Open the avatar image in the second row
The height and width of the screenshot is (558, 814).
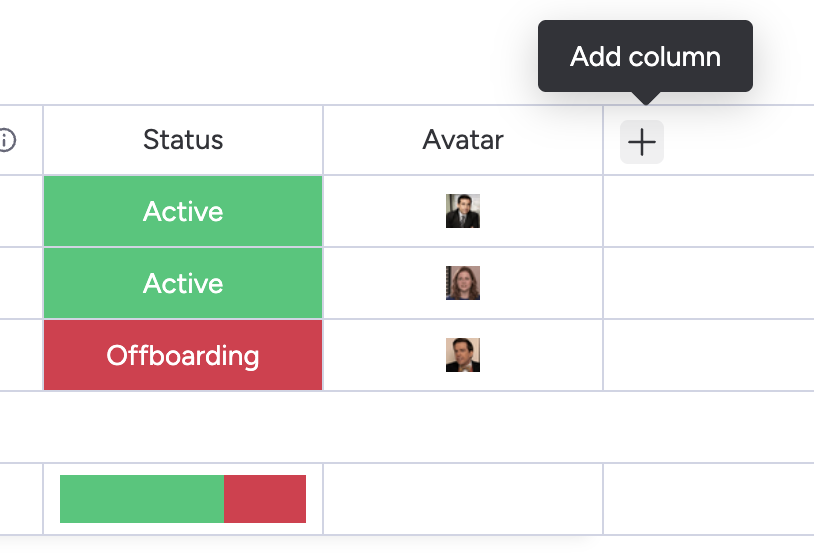point(463,283)
